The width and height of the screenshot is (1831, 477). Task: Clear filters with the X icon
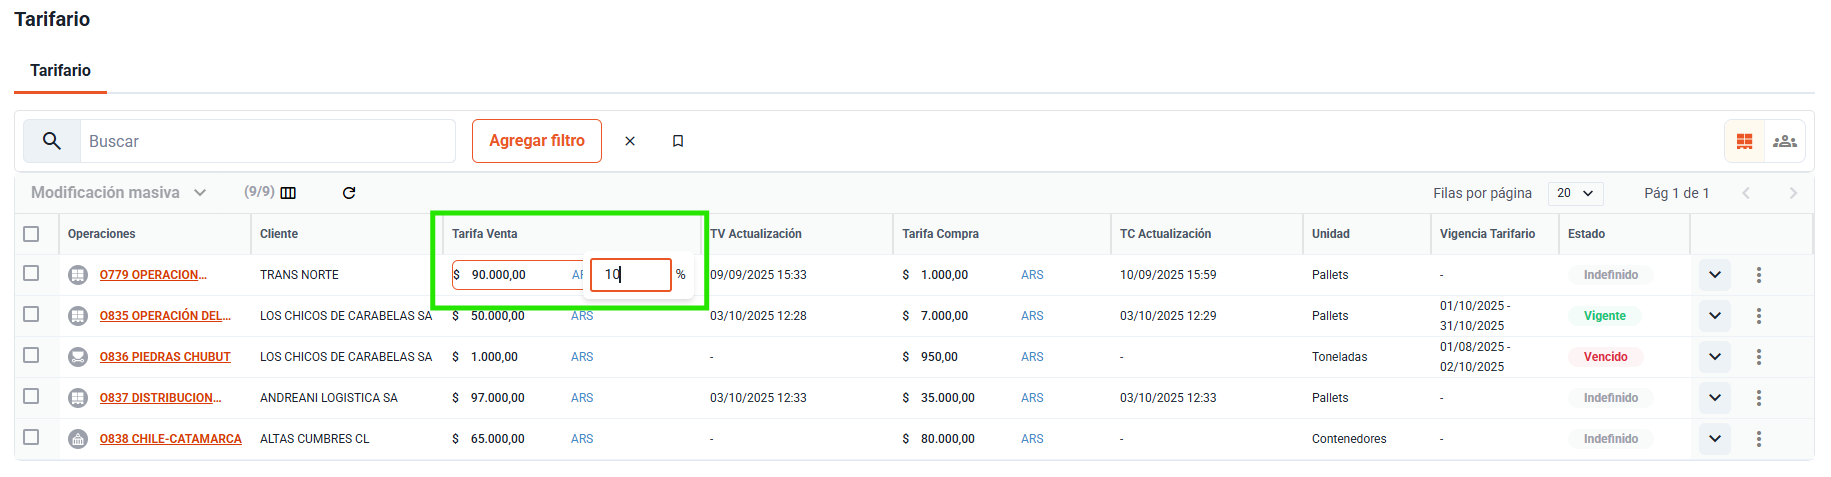click(x=630, y=141)
